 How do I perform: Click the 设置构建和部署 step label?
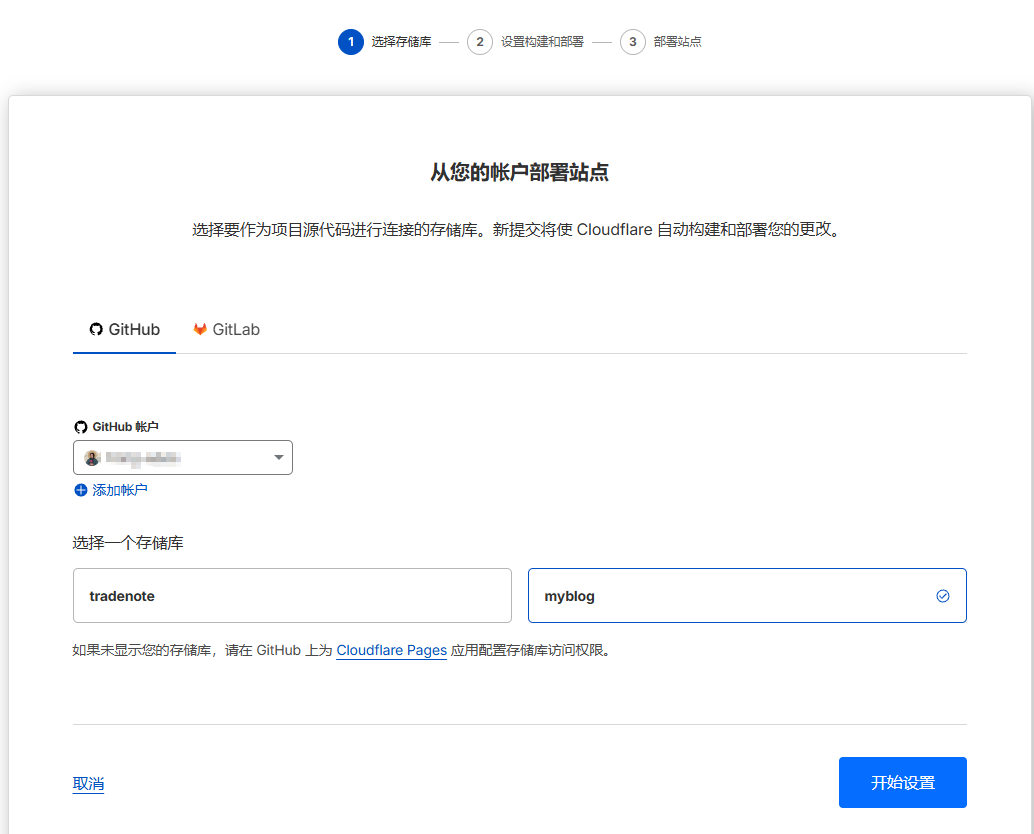[542, 42]
